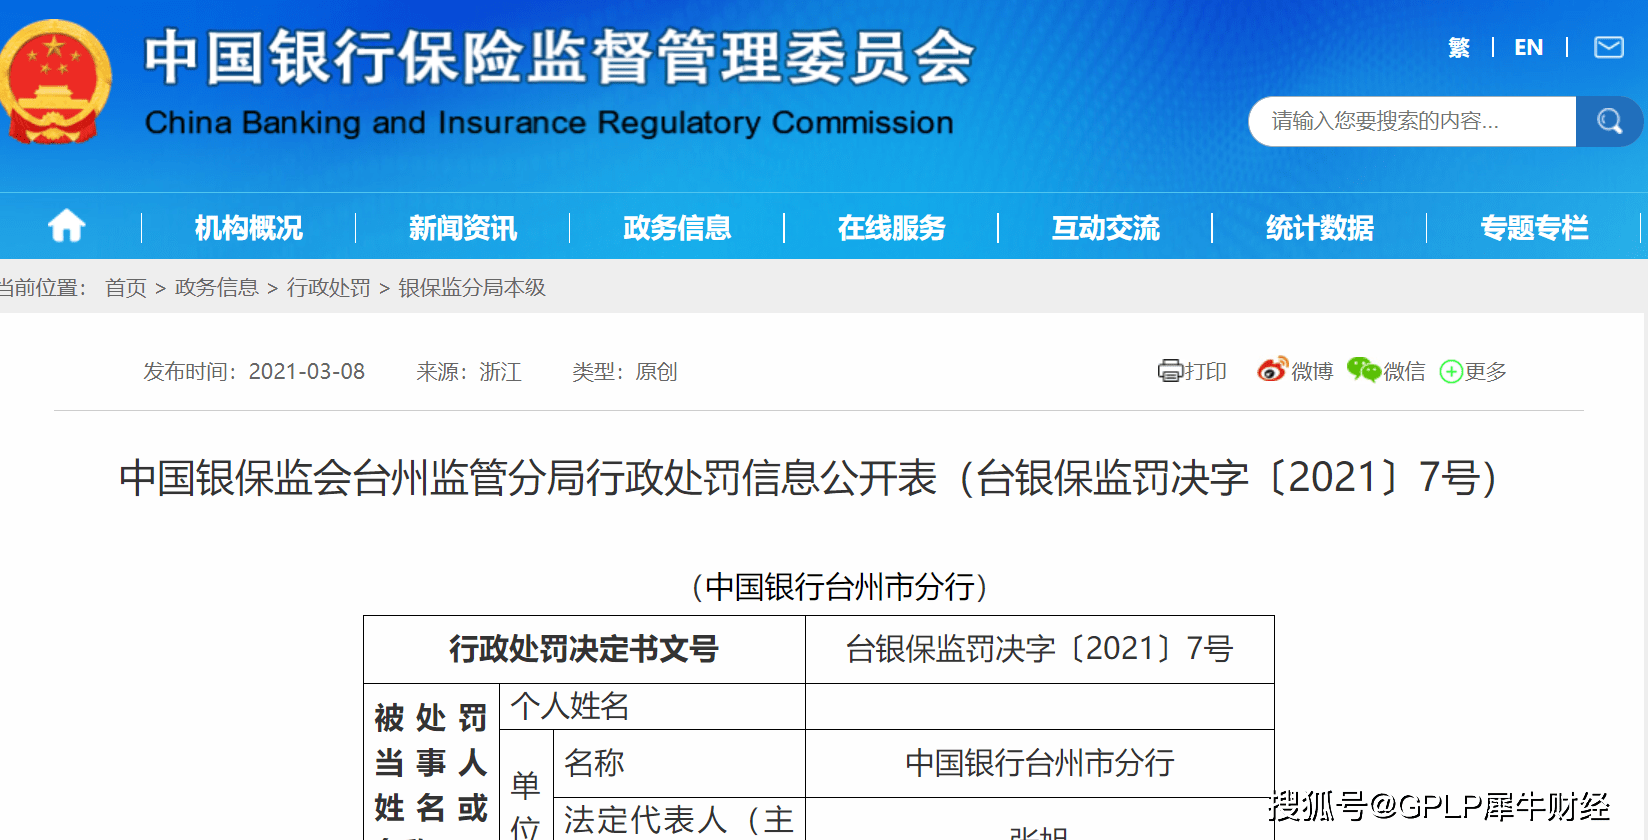Screen dimensions: 1648x840
Task: Click the article title about 台银保监罚决字
Action: tap(808, 478)
